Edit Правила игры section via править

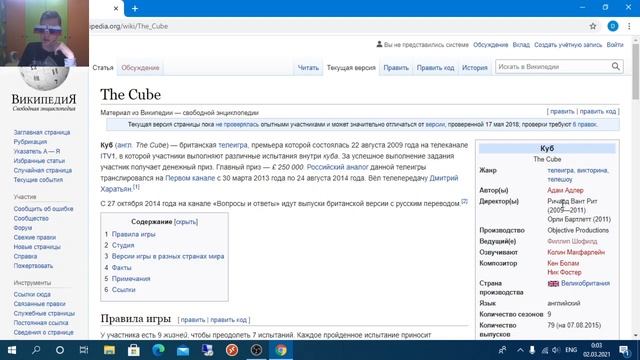click(193, 320)
